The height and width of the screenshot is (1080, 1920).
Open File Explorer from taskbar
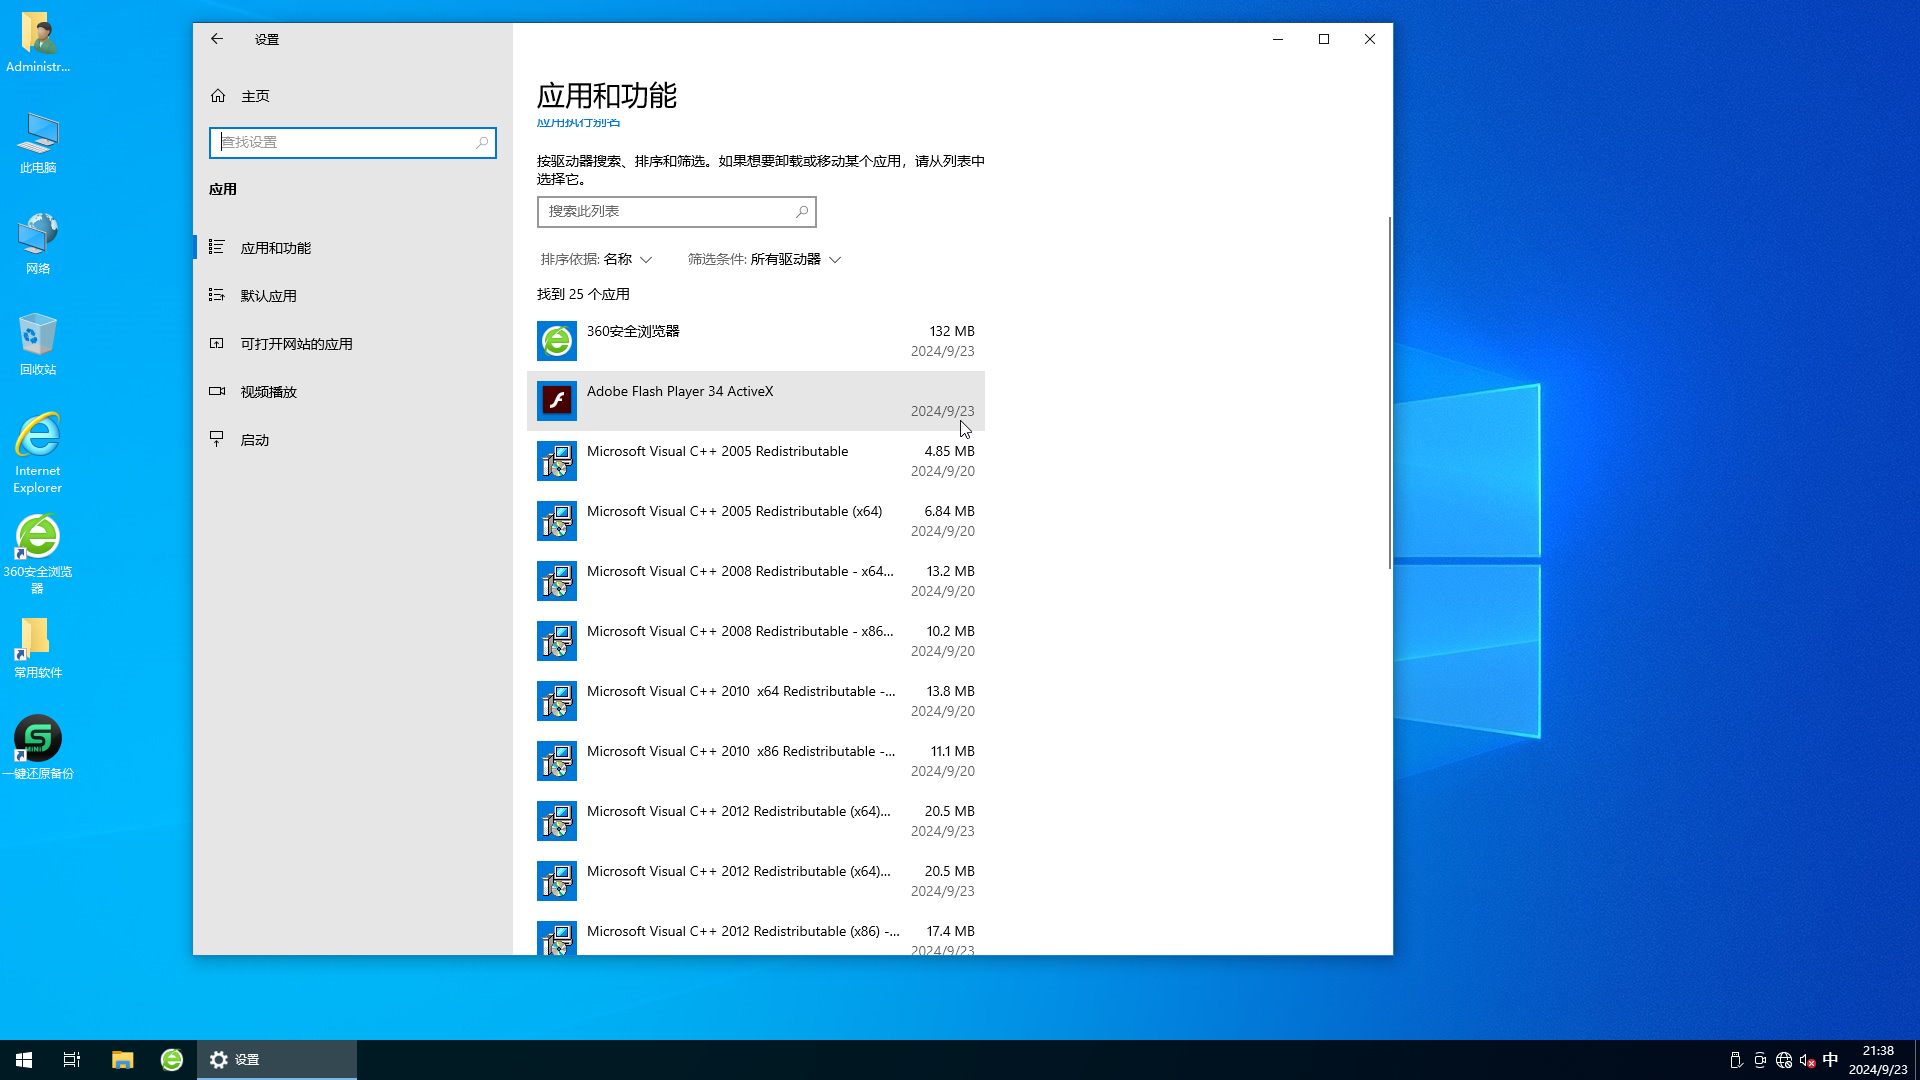pyautogui.click(x=122, y=1060)
